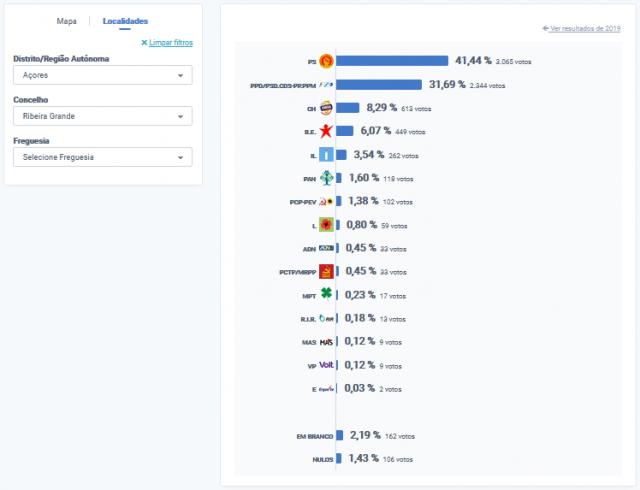Click the CH party logo icon
This screenshot has height=490, width=640.
tap(325, 108)
